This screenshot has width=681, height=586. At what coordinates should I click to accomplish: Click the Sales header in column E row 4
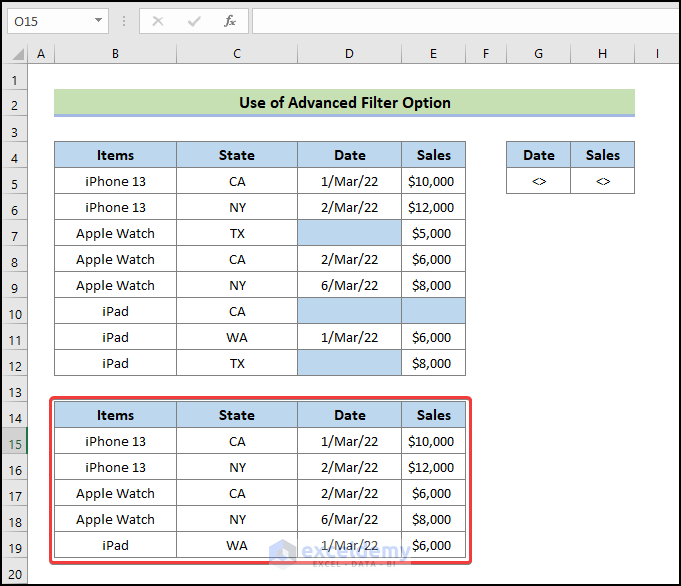(433, 155)
